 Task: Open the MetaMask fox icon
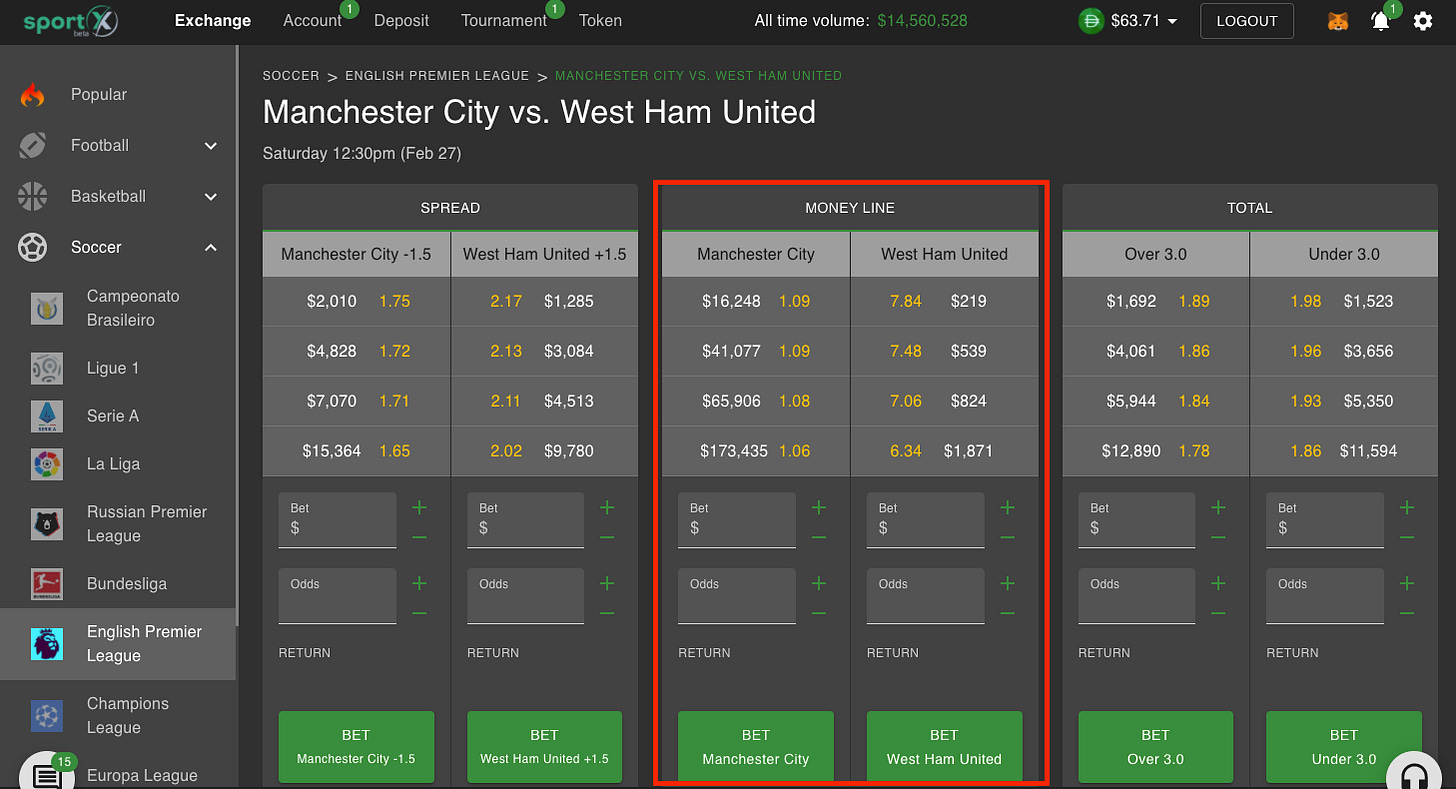click(x=1338, y=21)
